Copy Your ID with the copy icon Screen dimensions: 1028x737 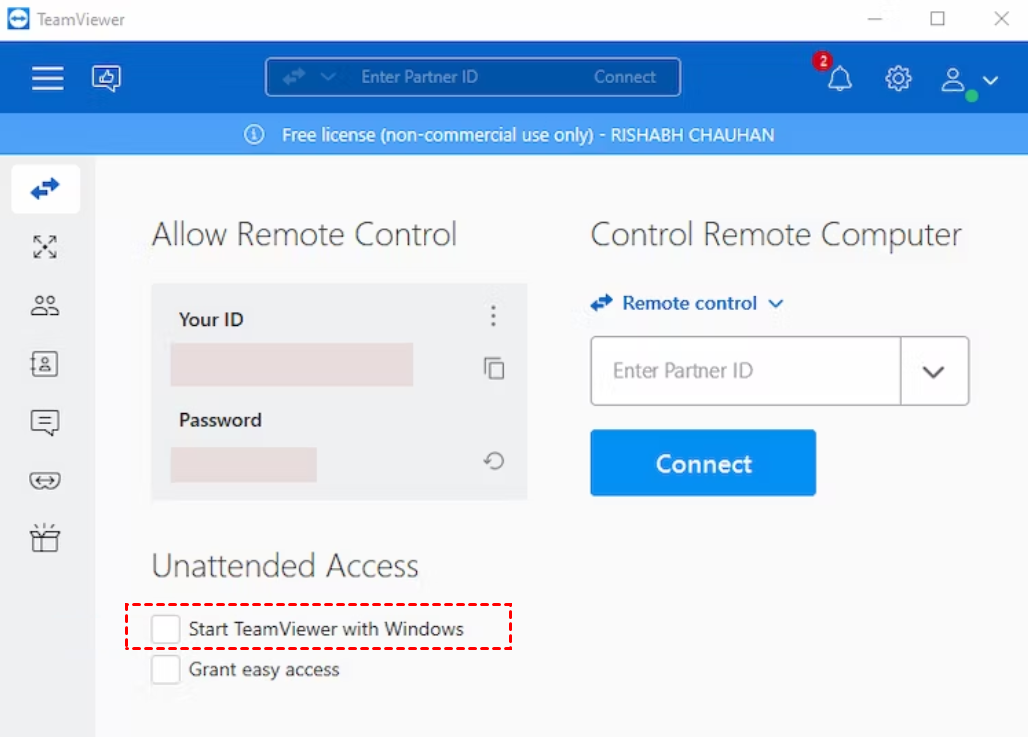click(494, 368)
